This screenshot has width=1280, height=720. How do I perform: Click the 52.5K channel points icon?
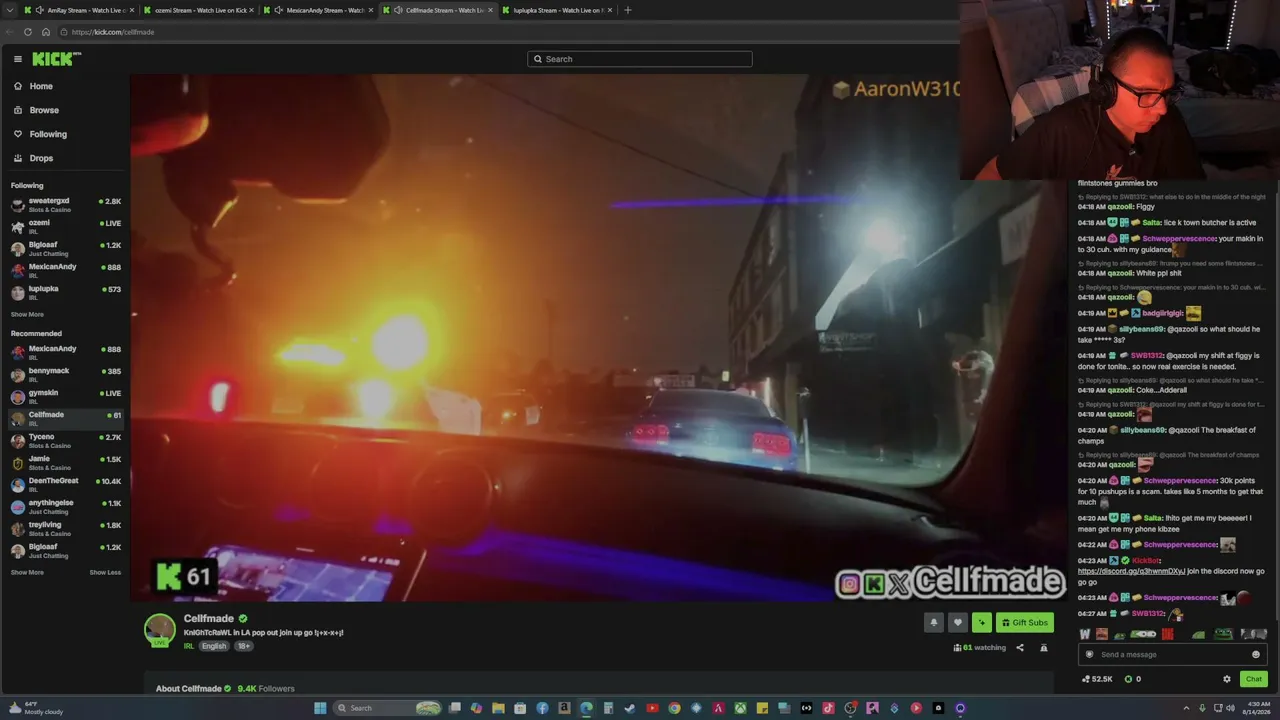[x=1086, y=679]
